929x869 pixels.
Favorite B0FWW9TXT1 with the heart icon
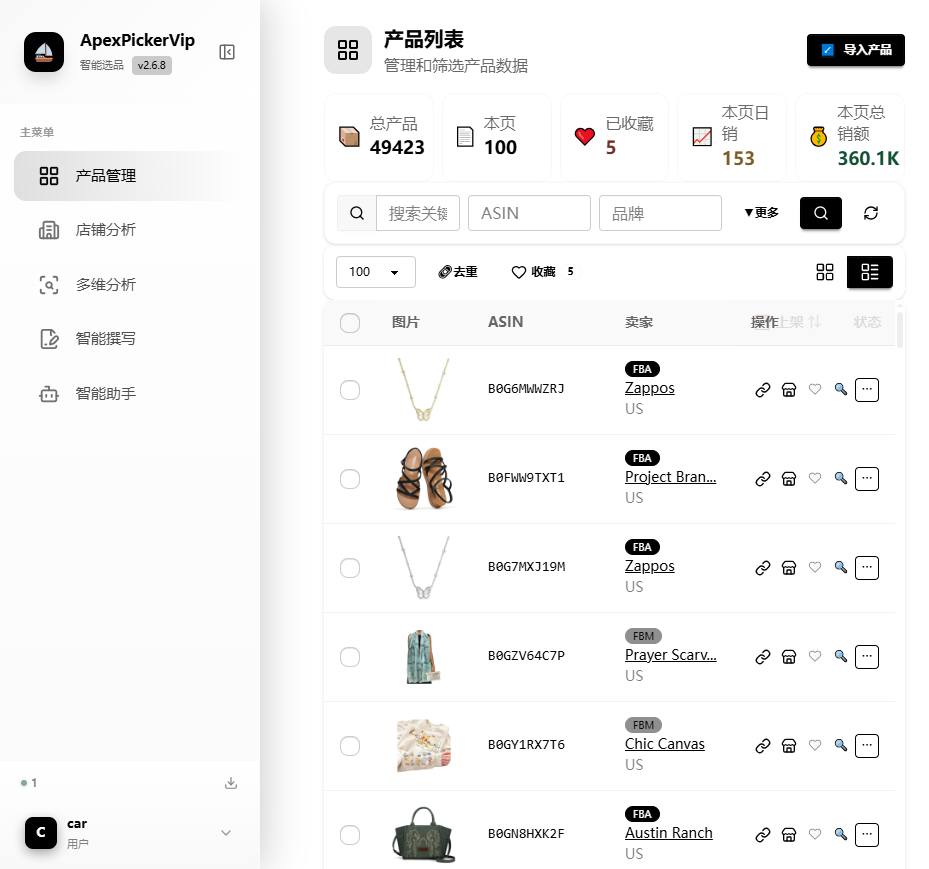coord(815,478)
